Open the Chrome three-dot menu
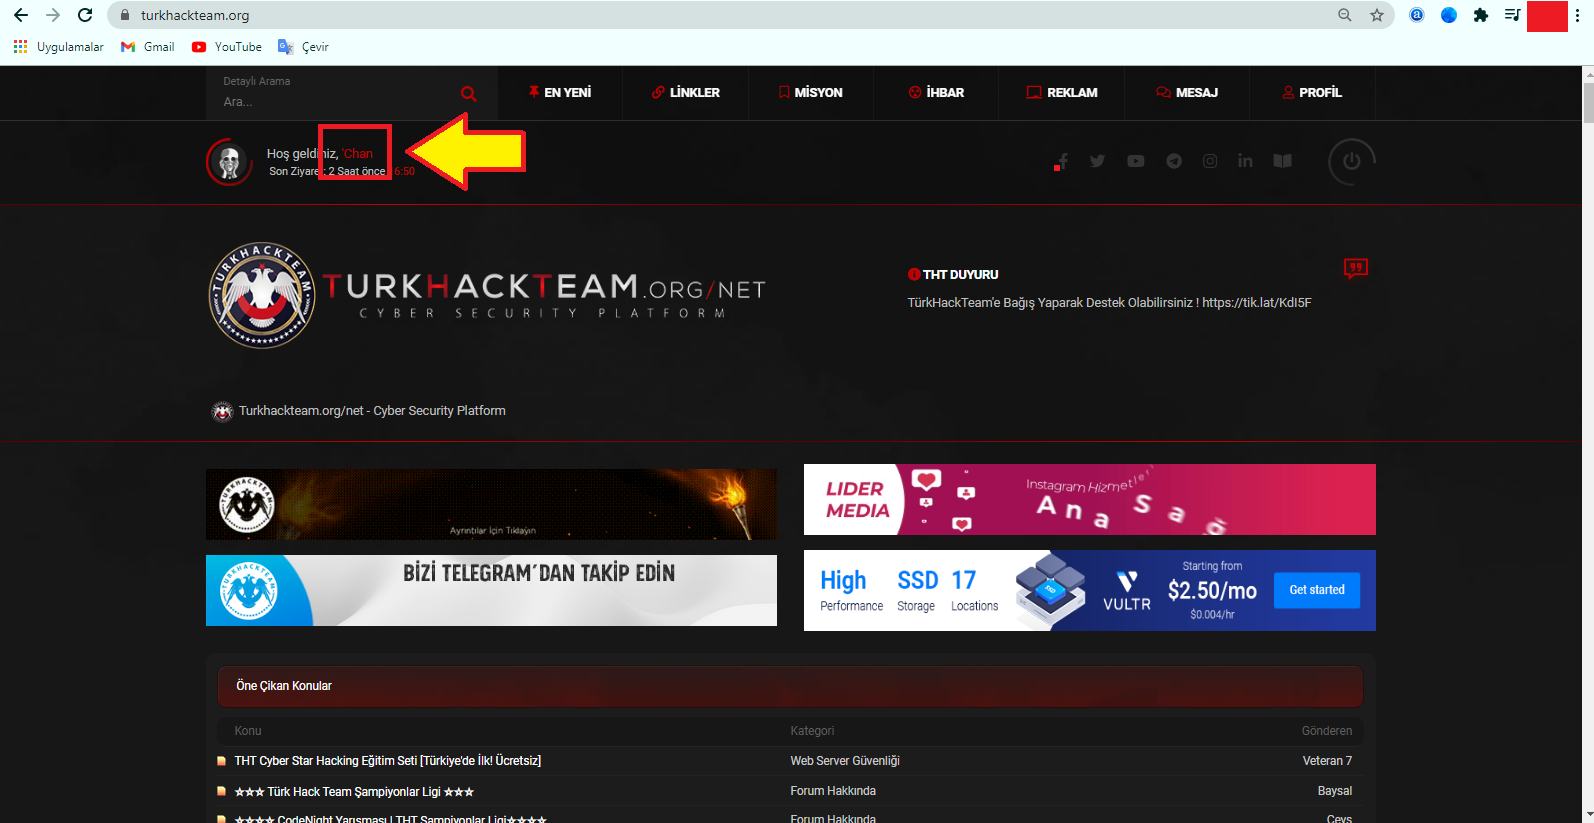The height and width of the screenshot is (823, 1594). 1578,15
